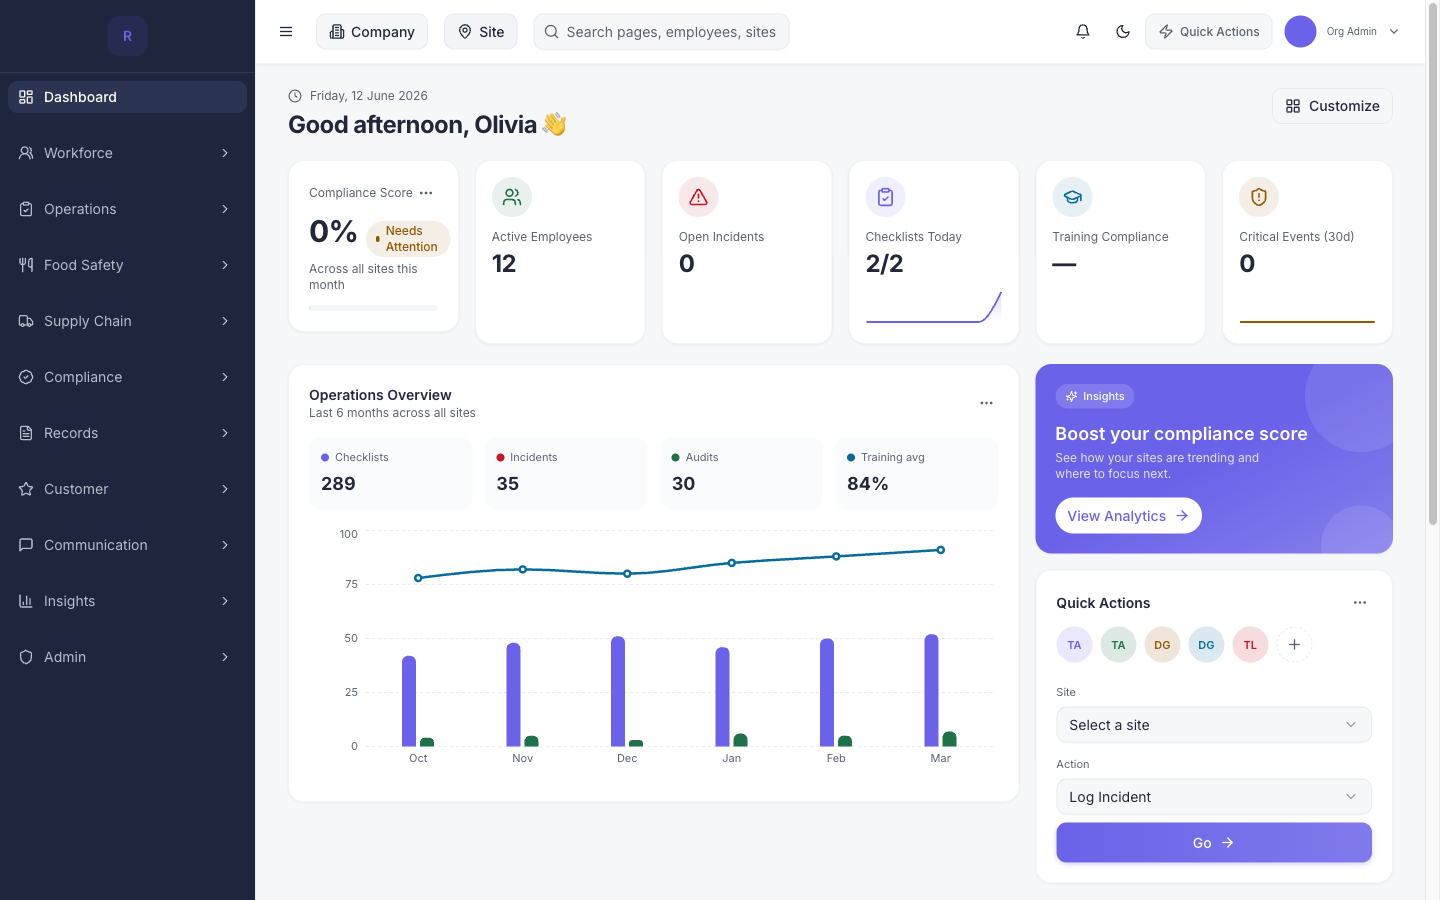Click the Workforce sidebar icon
The image size is (1440, 900).
(26, 153)
